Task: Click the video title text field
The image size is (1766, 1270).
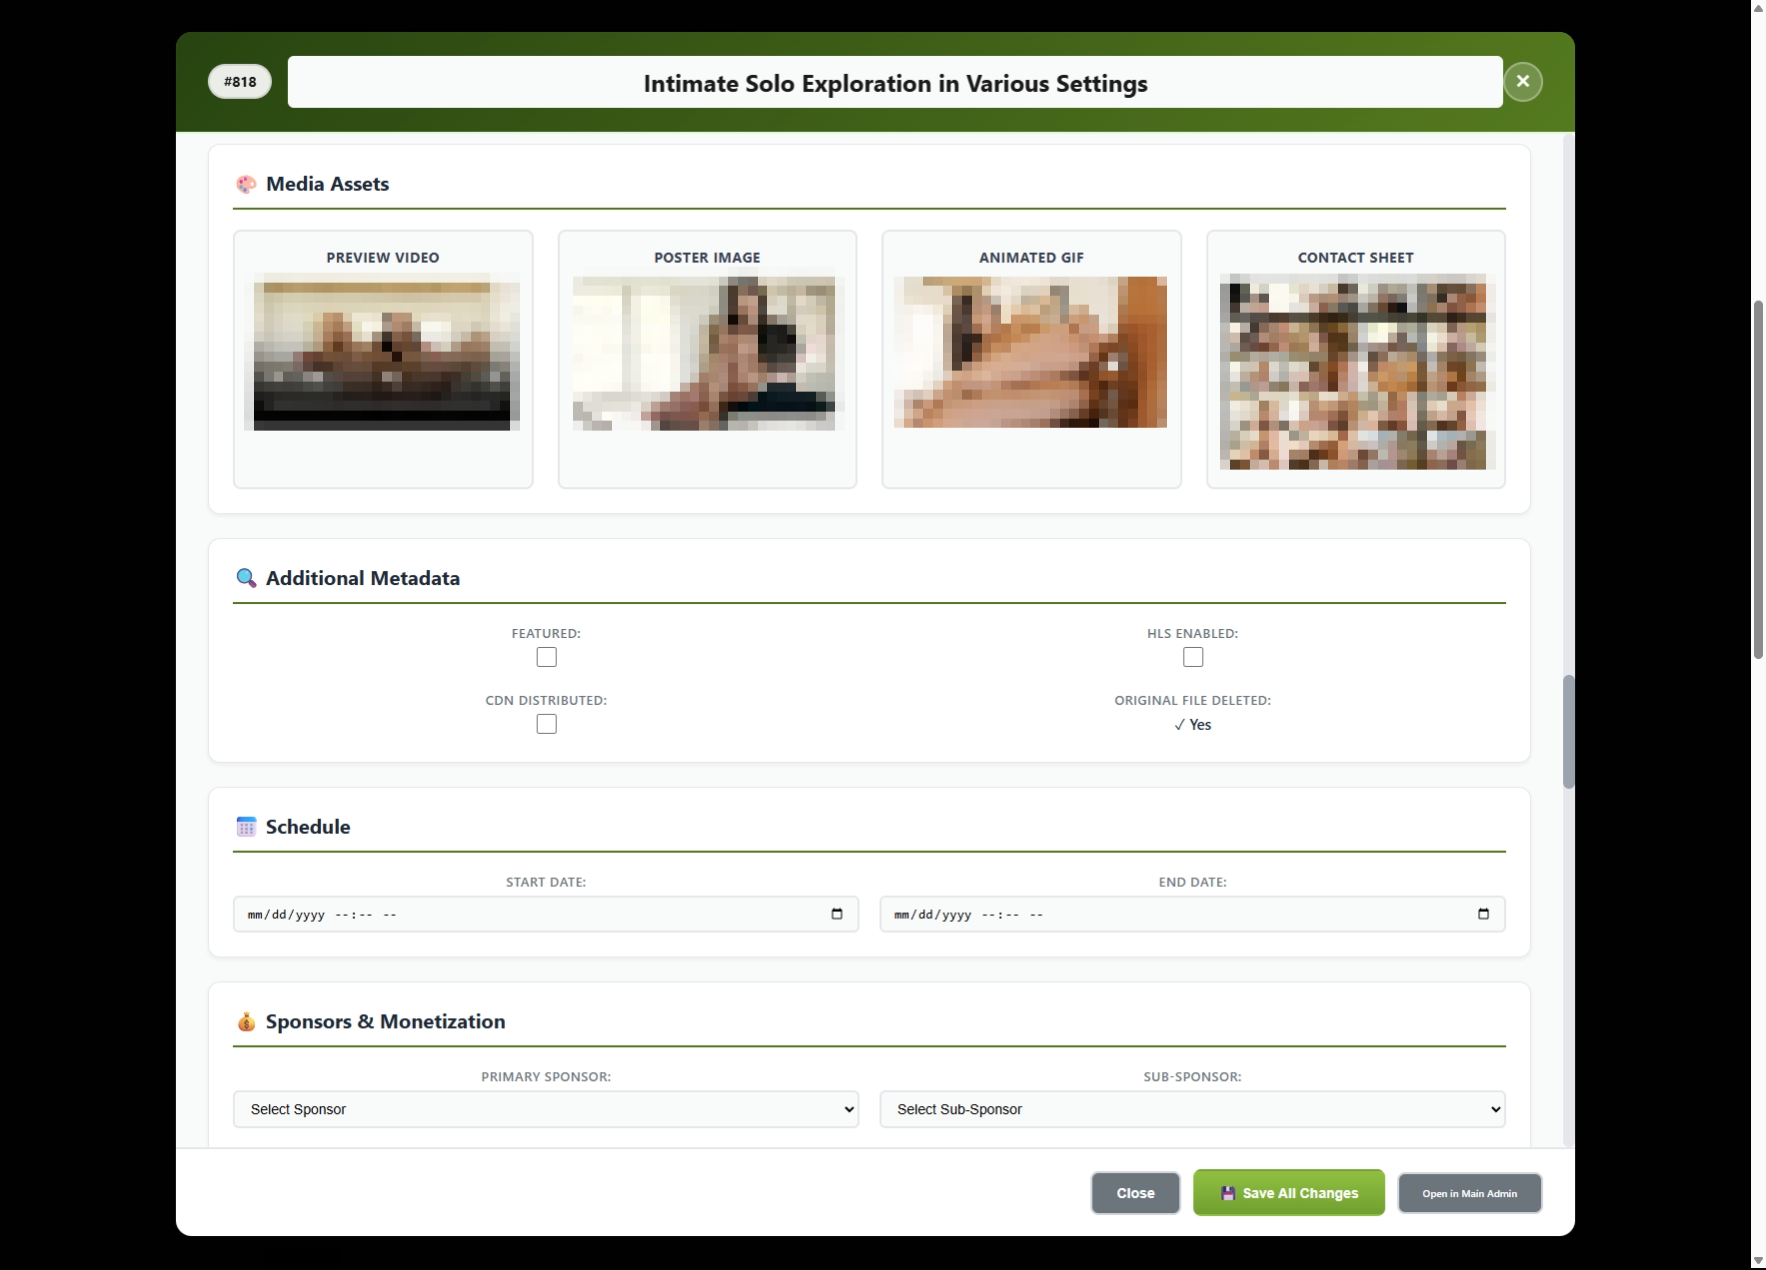Action: [894, 83]
